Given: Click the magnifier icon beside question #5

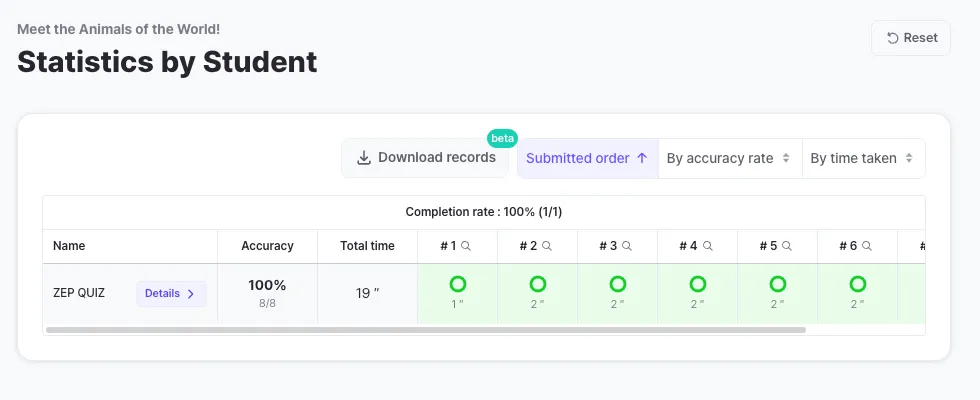Looking at the screenshot, I should [x=786, y=246].
